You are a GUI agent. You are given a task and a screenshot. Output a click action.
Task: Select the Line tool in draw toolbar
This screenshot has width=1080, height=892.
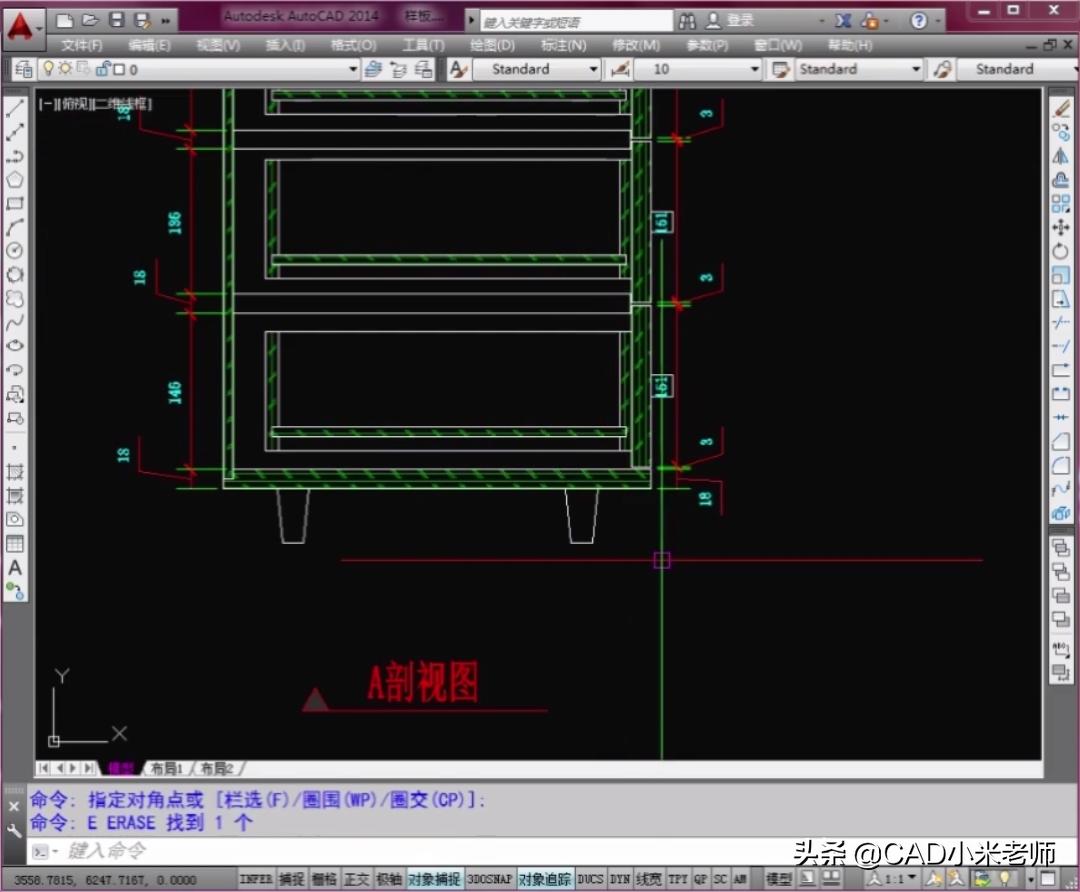click(x=14, y=108)
